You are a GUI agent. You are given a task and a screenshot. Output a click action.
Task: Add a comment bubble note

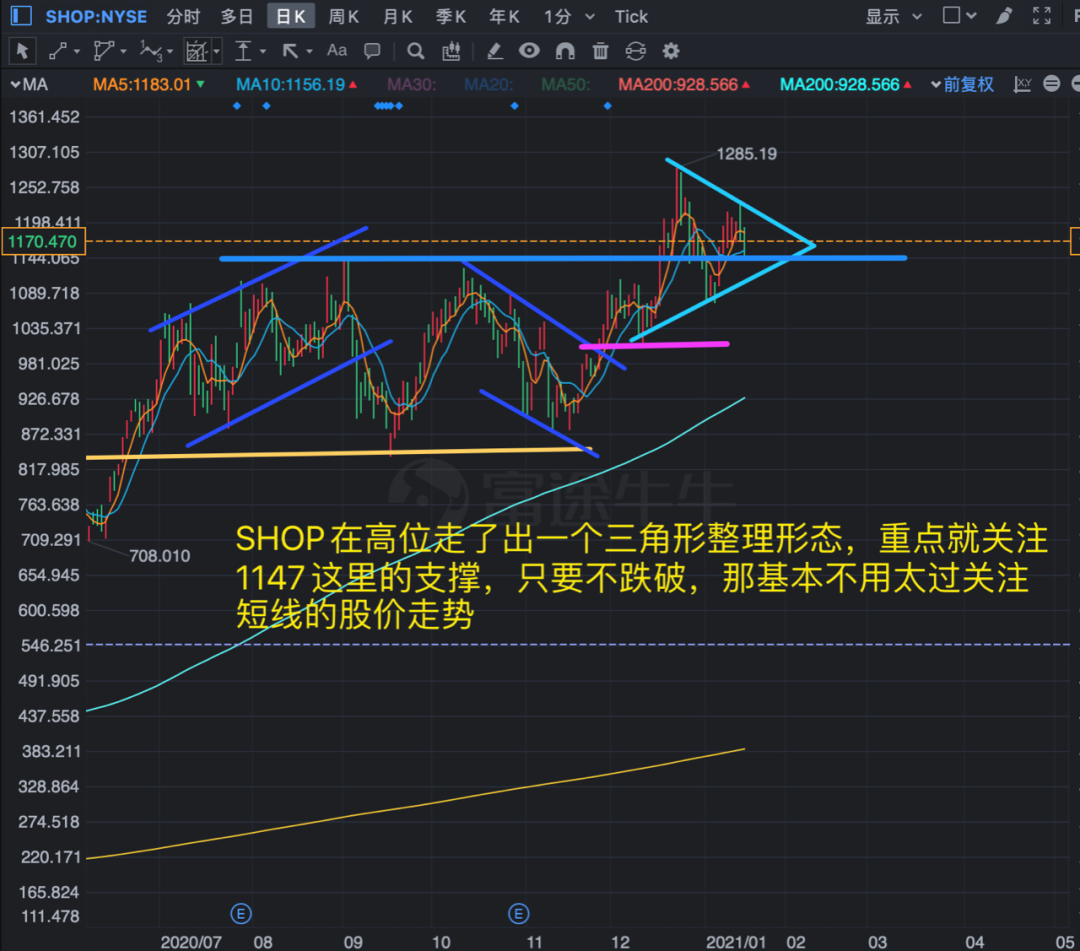click(373, 51)
